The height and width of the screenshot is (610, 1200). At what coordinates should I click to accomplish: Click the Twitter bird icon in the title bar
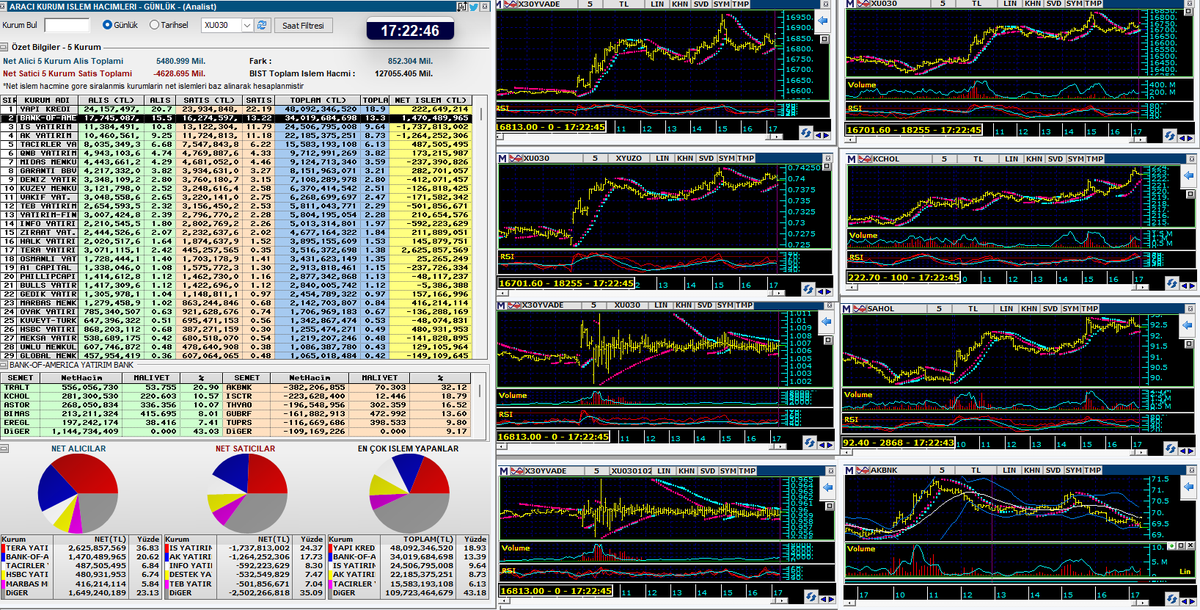click(x=473, y=7)
